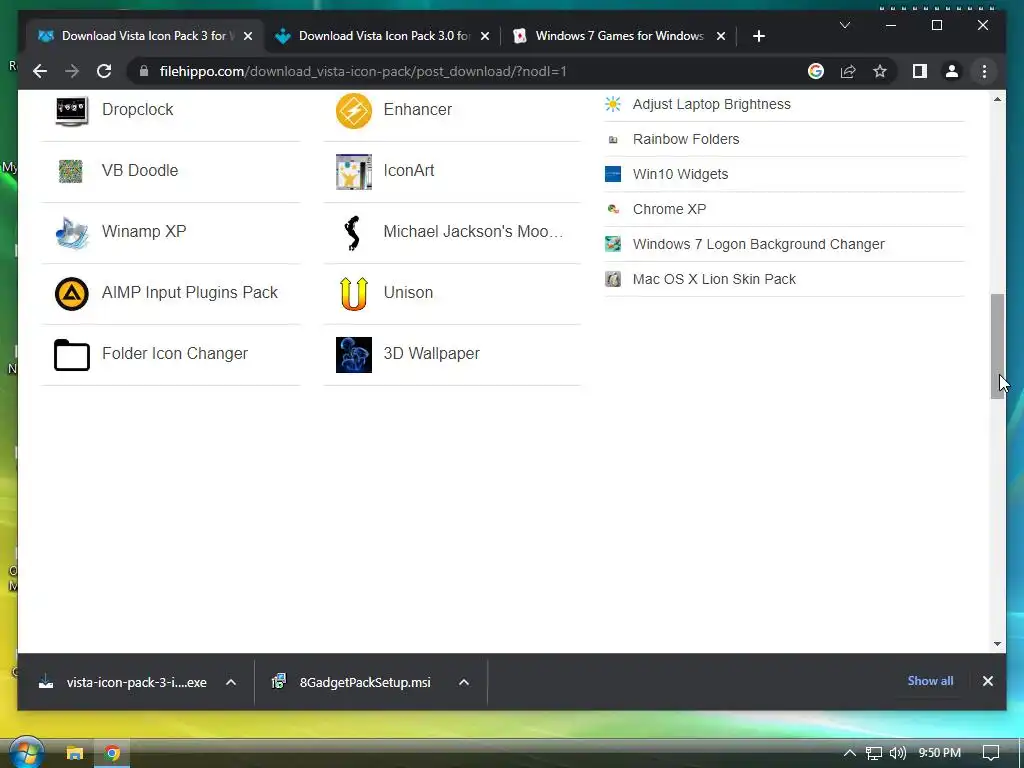Click the 3D Wallpaper title
This screenshot has width=1024, height=768.
point(431,354)
